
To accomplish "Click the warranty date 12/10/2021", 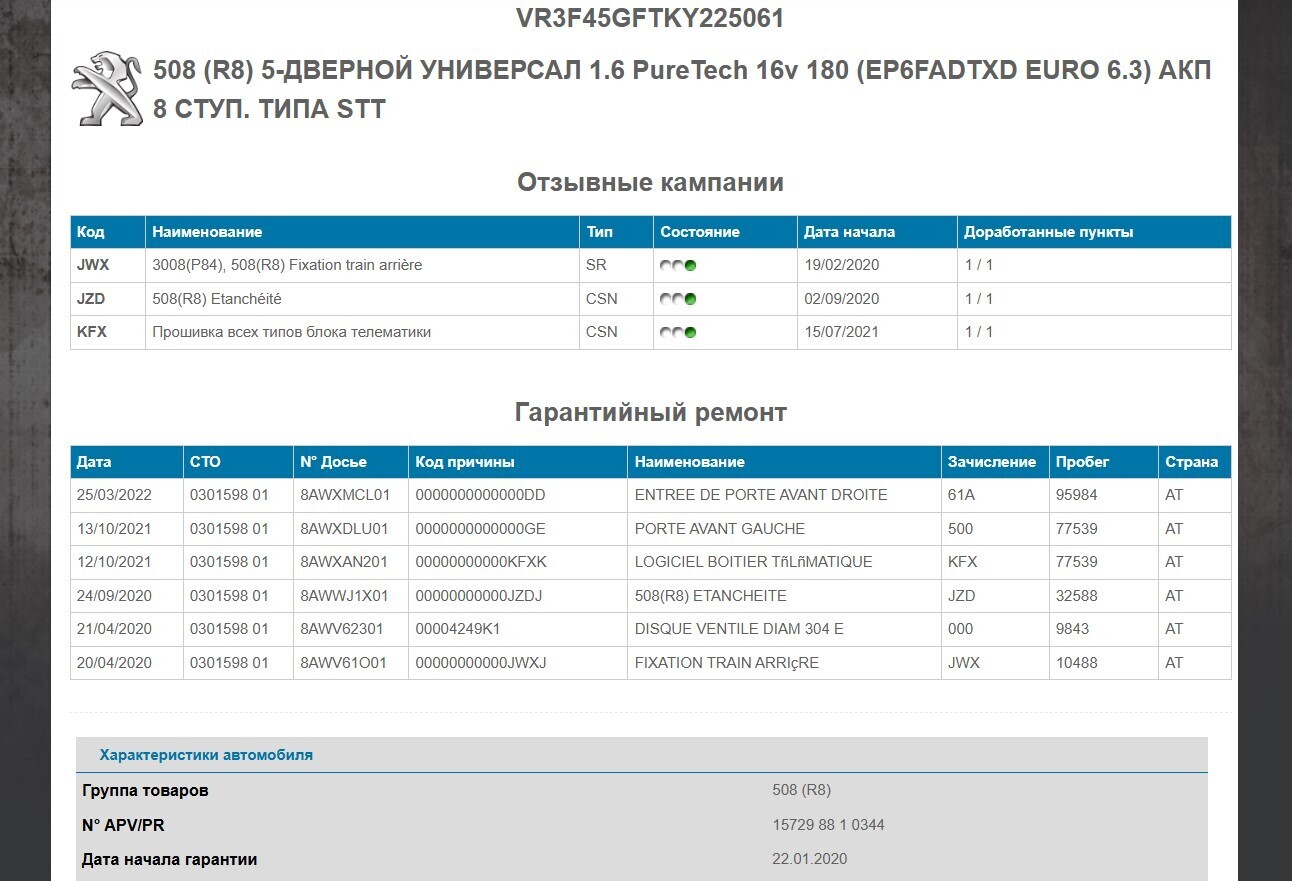I will click(x=114, y=562).
